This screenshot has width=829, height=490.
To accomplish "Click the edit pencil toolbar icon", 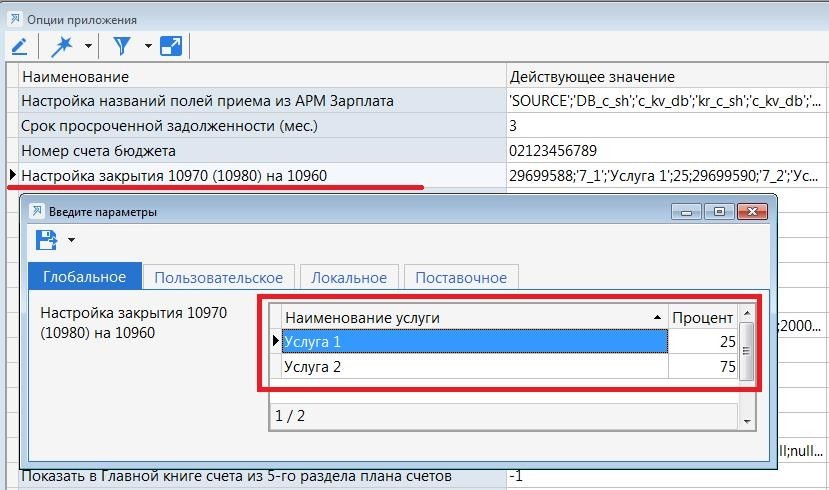I will 20,47.
